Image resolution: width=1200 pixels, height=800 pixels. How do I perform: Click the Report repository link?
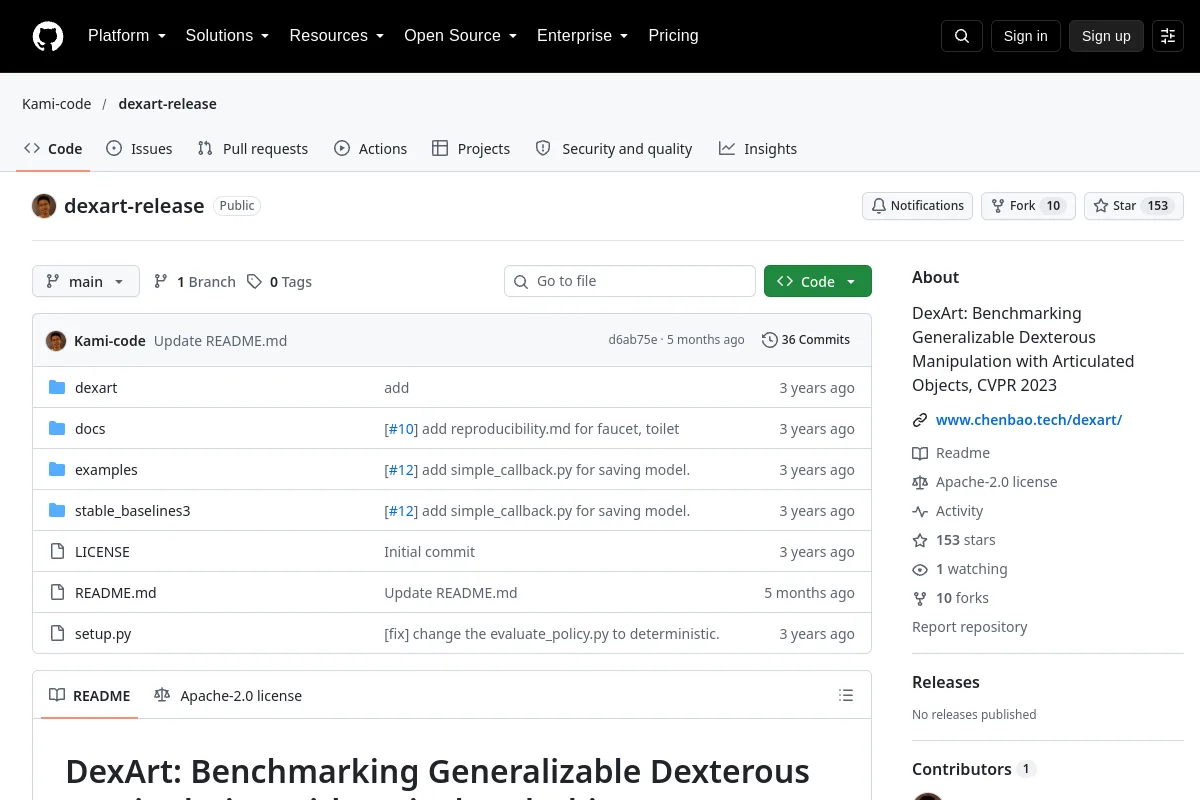click(969, 627)
